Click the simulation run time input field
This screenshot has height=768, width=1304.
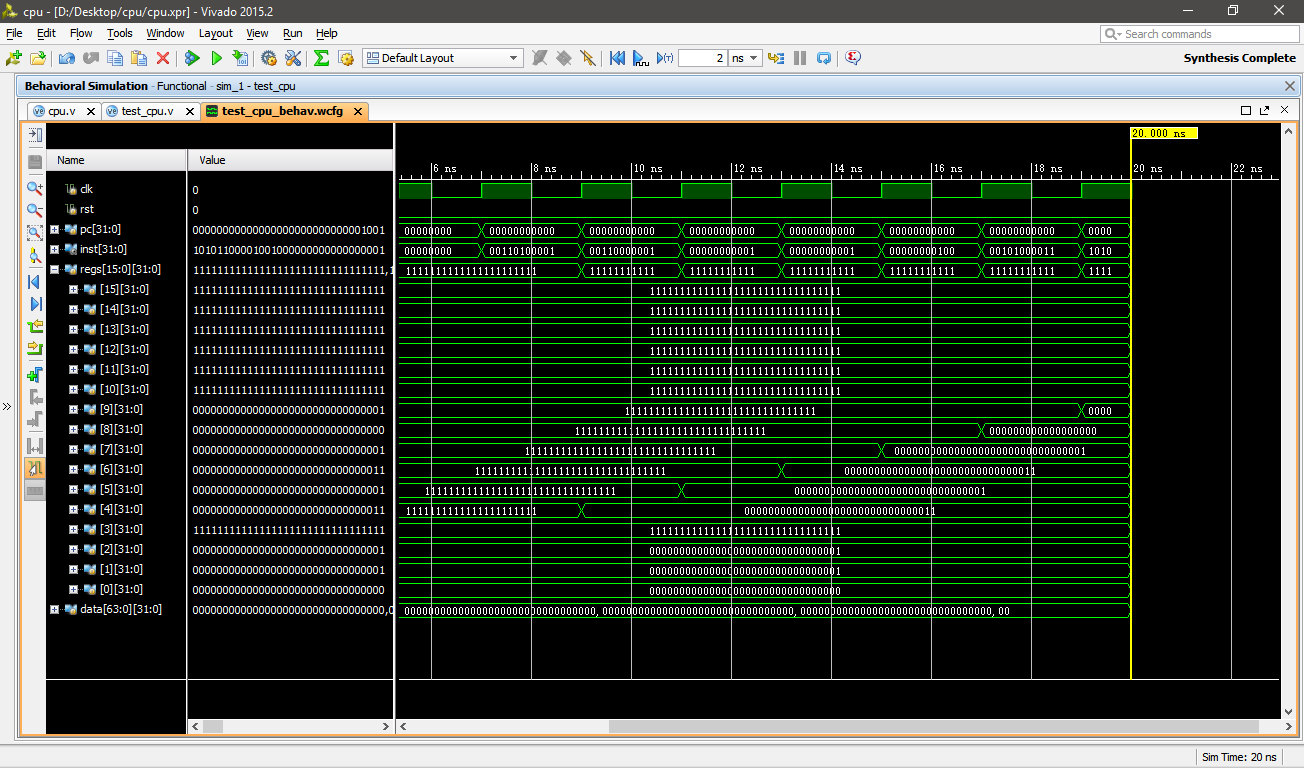click(x=703, y=58)
